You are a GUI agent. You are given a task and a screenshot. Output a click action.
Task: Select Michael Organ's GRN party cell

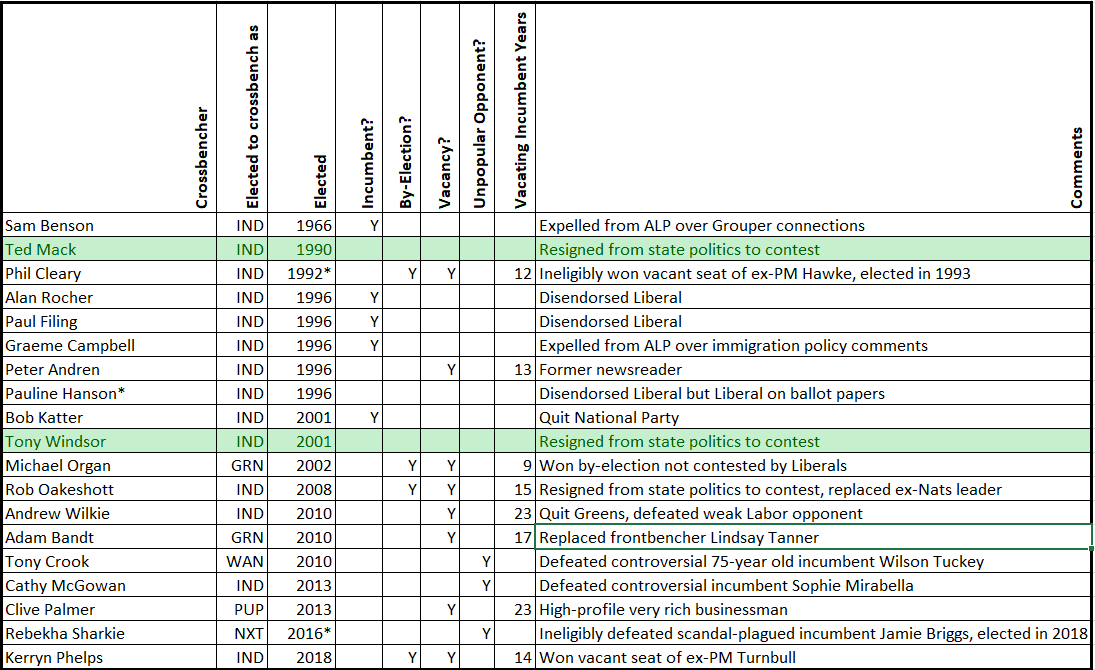242,465
